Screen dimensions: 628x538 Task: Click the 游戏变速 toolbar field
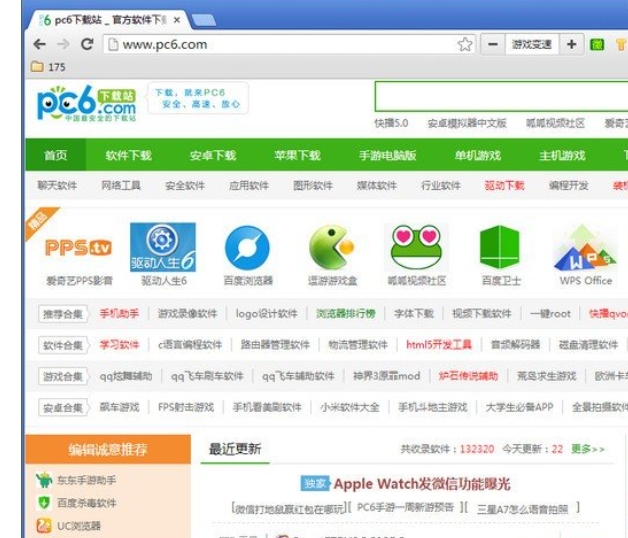pos(532,44)
